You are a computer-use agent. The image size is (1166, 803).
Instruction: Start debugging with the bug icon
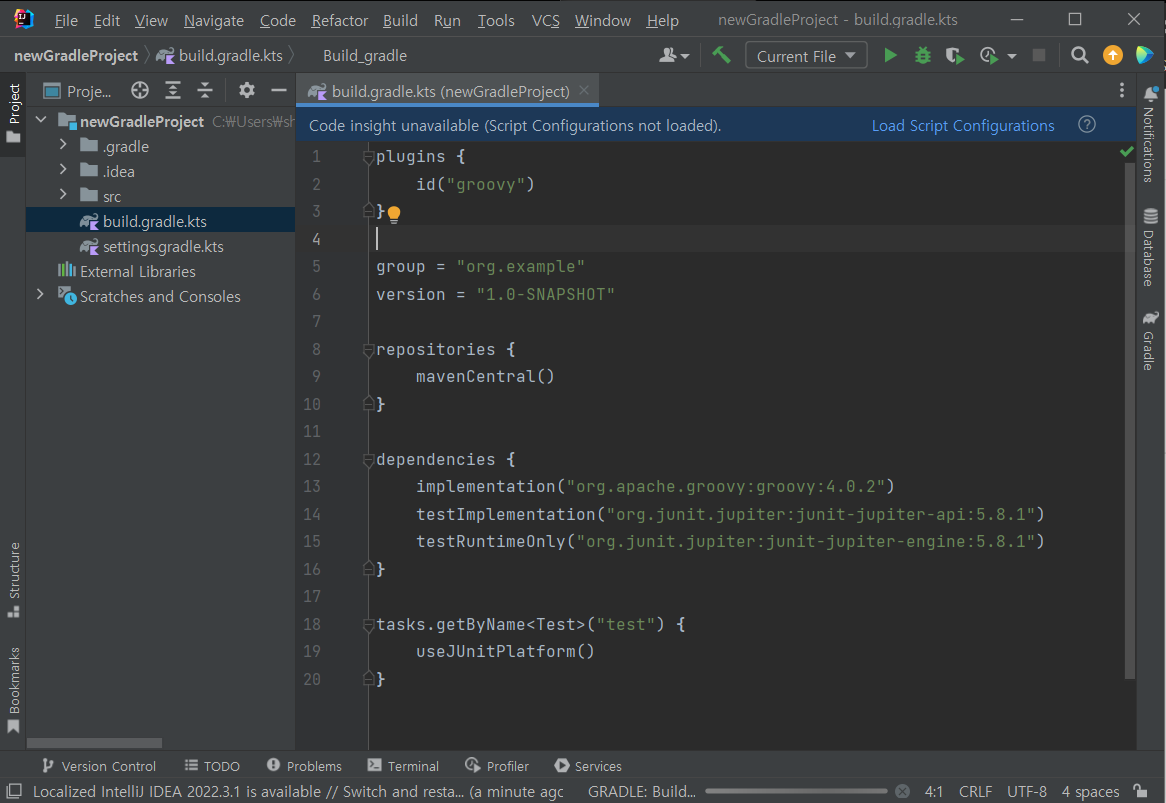922,55
